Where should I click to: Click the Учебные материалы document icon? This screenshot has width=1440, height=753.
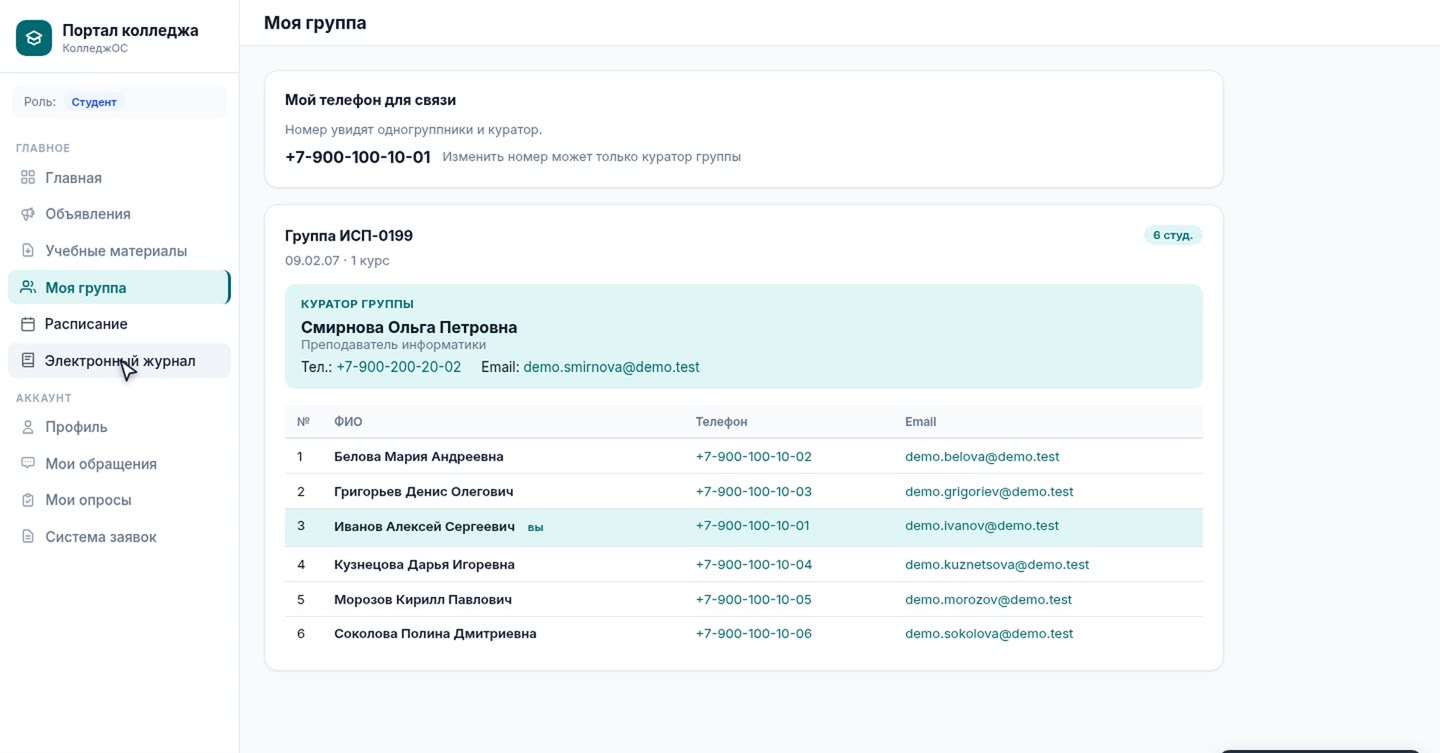[x=28, y=250]
